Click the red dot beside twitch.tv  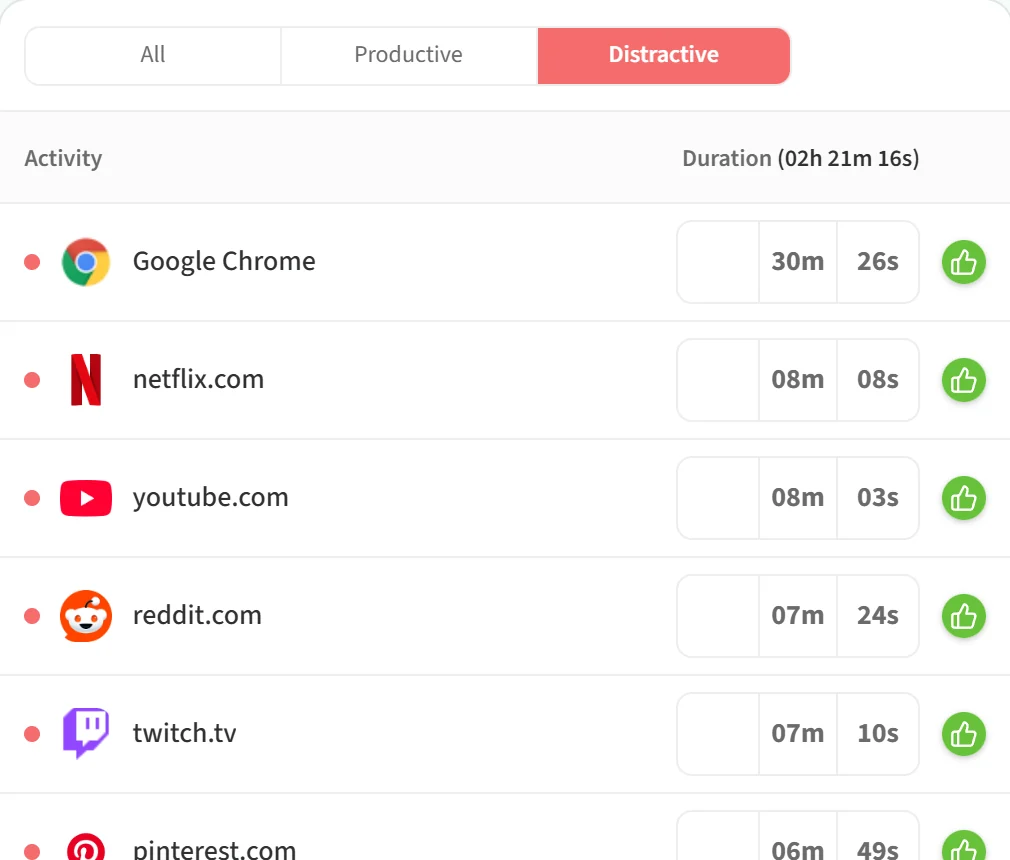coord(32,734)
